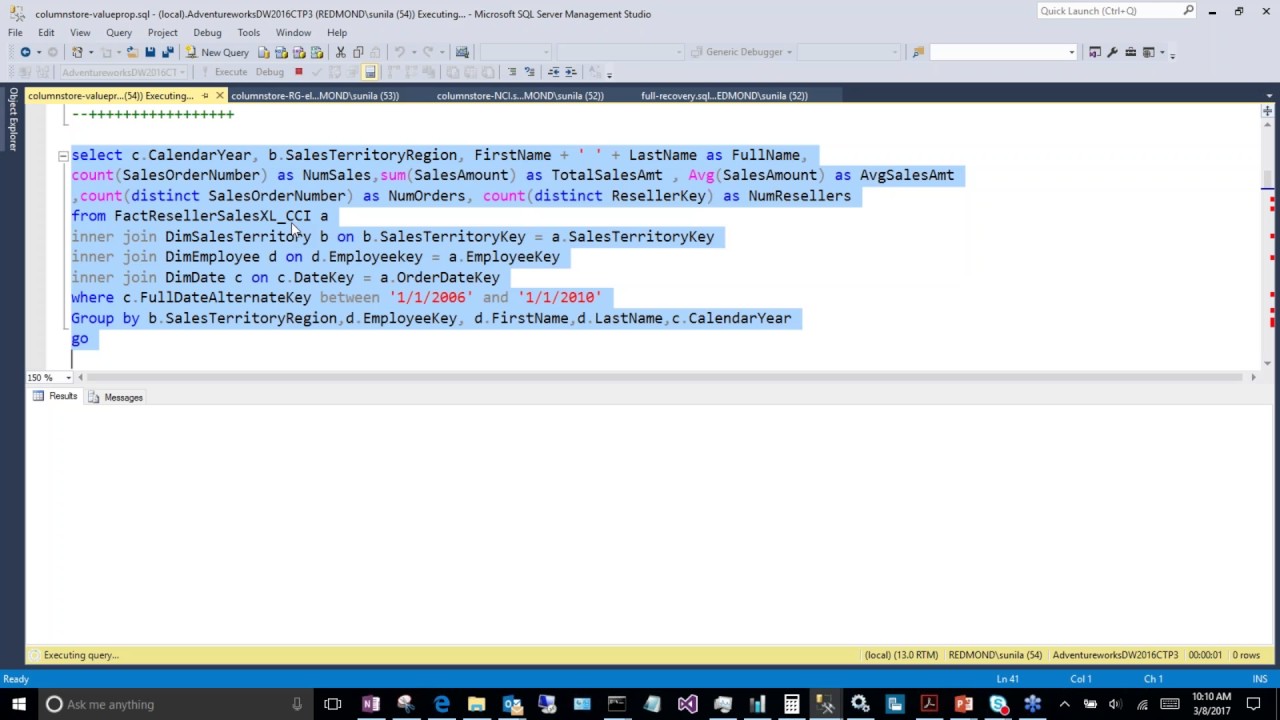Click the Navigate Backward arrow icon

[x=25, y=52]
